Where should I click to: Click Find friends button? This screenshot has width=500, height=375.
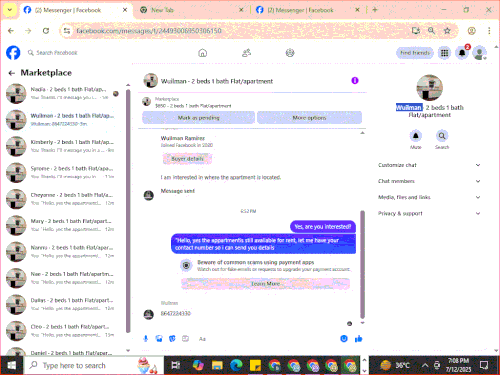(x=415, y=53)
